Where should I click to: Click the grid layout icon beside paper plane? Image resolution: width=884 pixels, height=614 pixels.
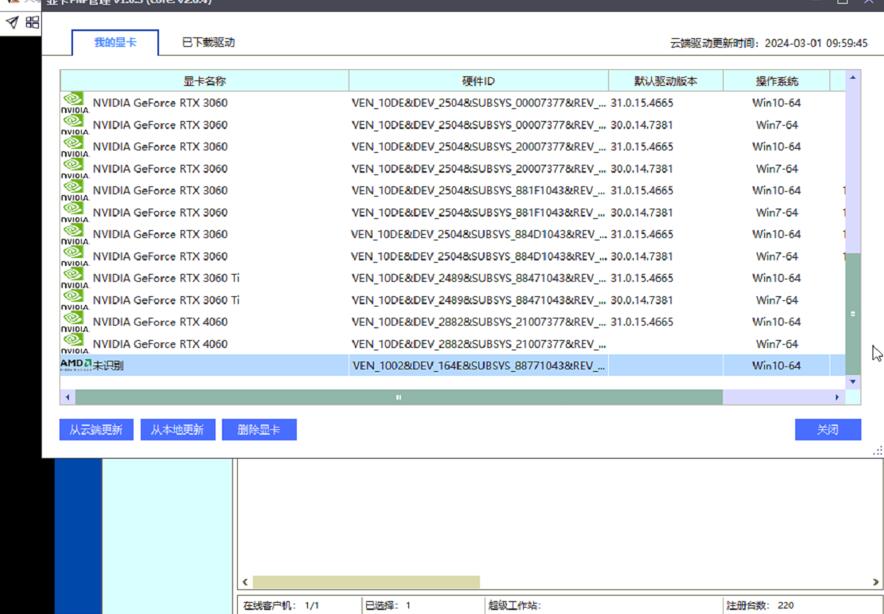click(32, 22)
